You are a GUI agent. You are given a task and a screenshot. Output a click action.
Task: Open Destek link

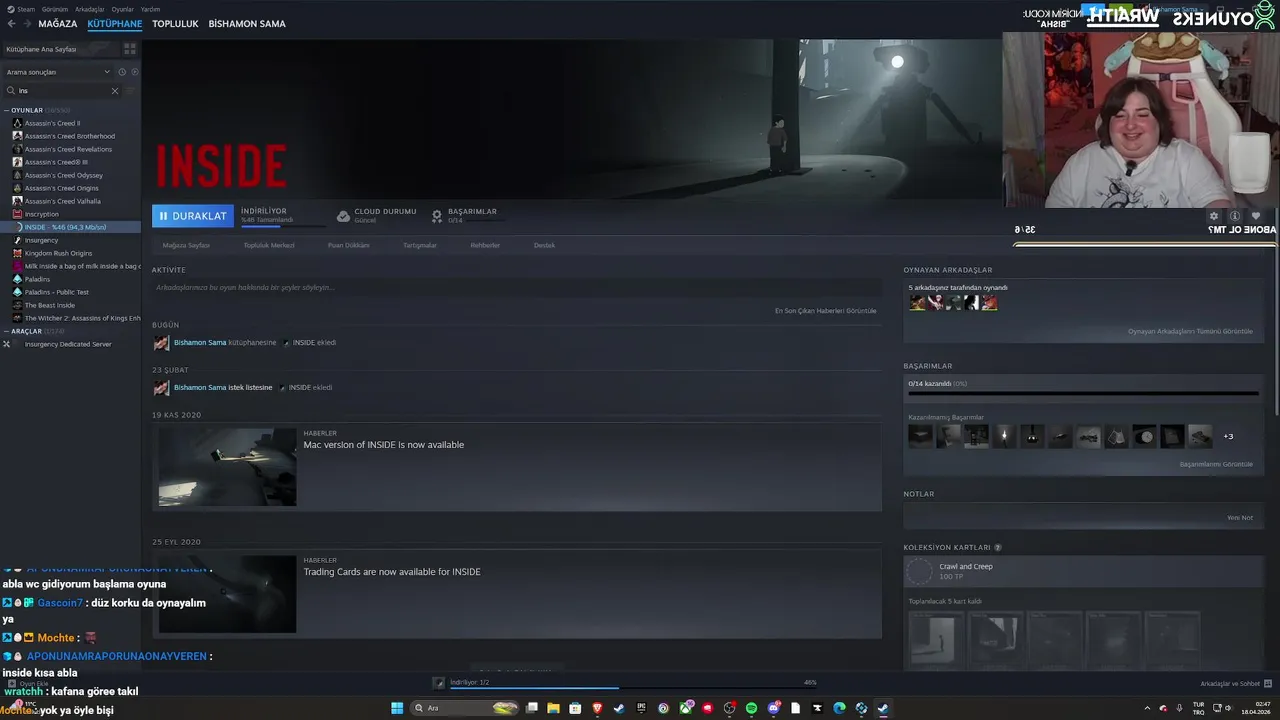click(x=544, y=245)
